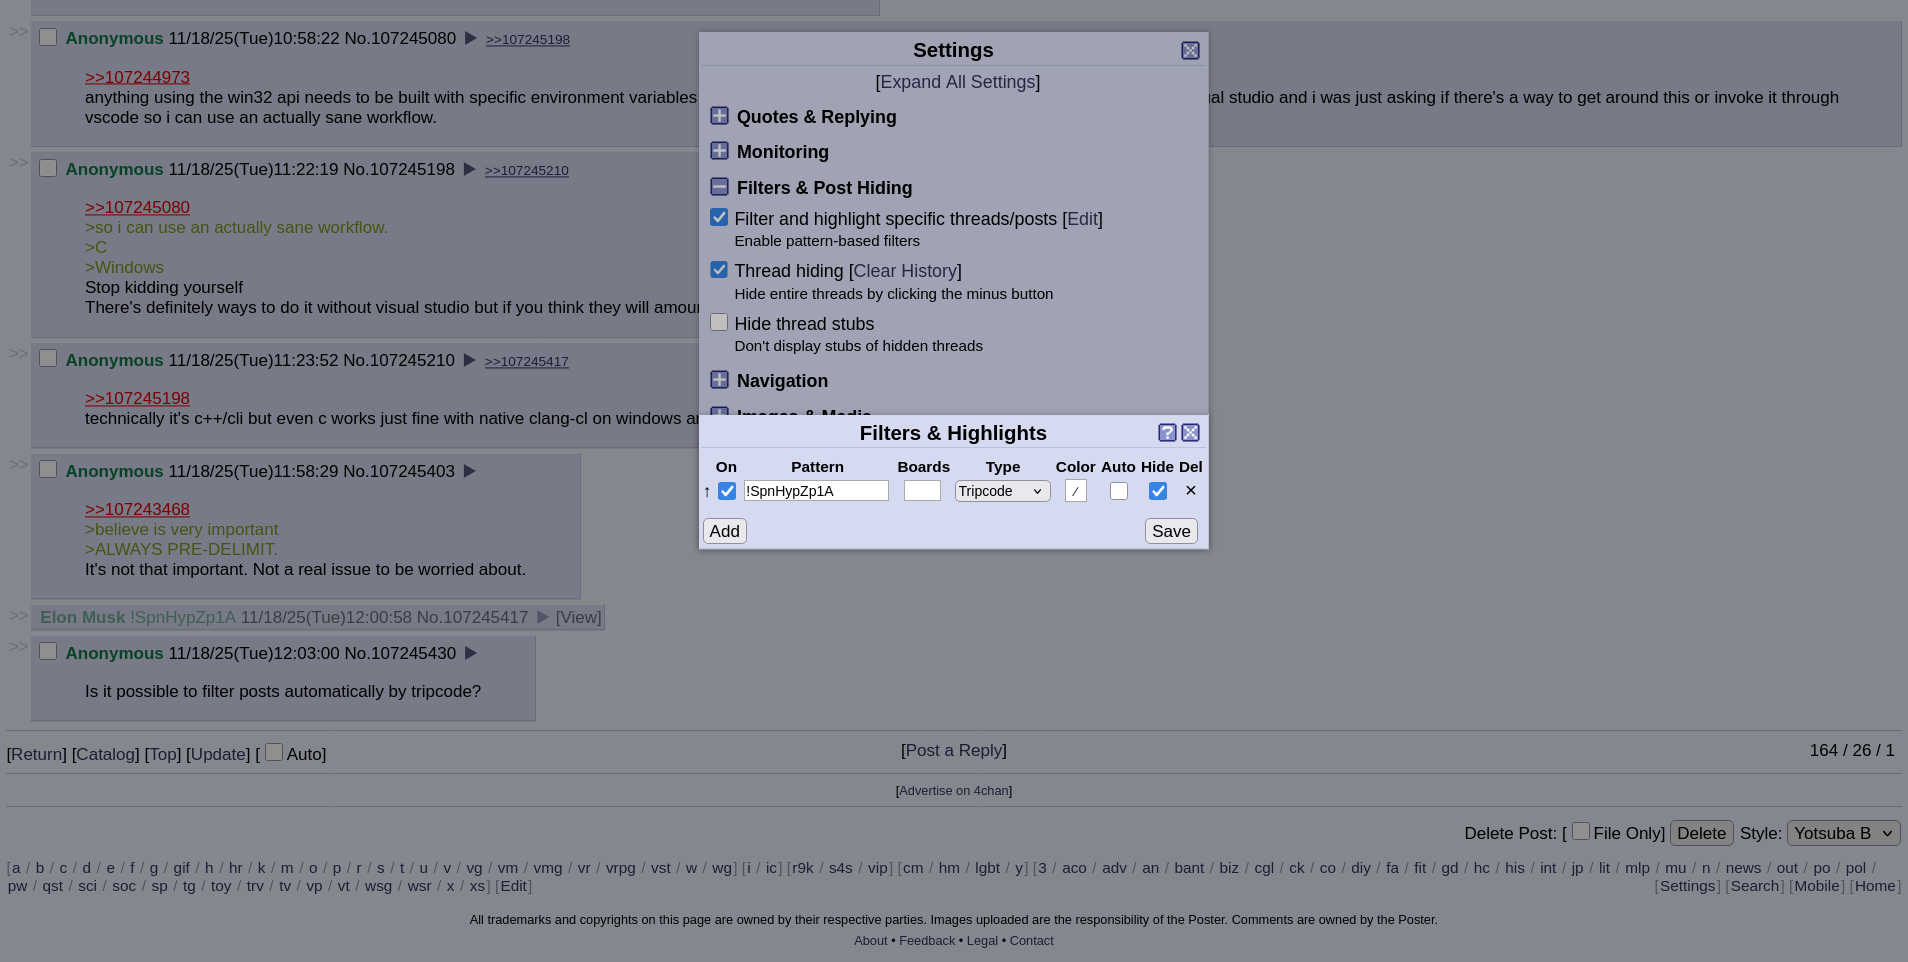Go to the /g/ board link

[154, 868]
